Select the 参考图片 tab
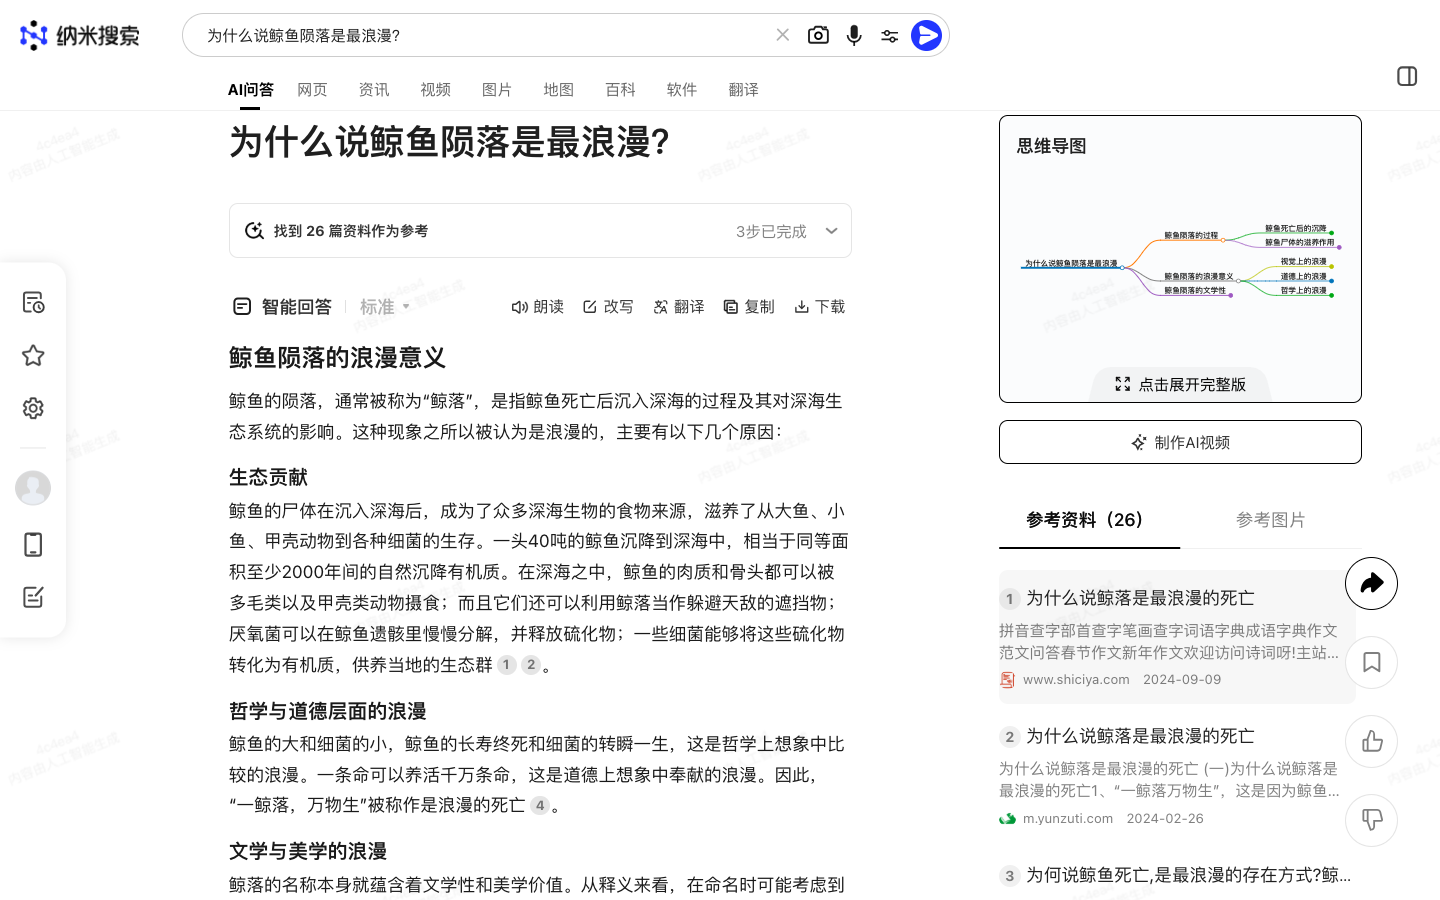Viewport: 1440px width, 900px height. coord(1271,520)
